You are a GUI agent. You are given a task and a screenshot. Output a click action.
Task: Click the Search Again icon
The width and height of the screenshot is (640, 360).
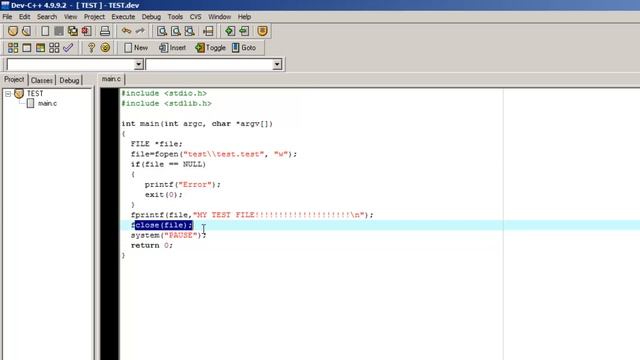click(189, 31)
